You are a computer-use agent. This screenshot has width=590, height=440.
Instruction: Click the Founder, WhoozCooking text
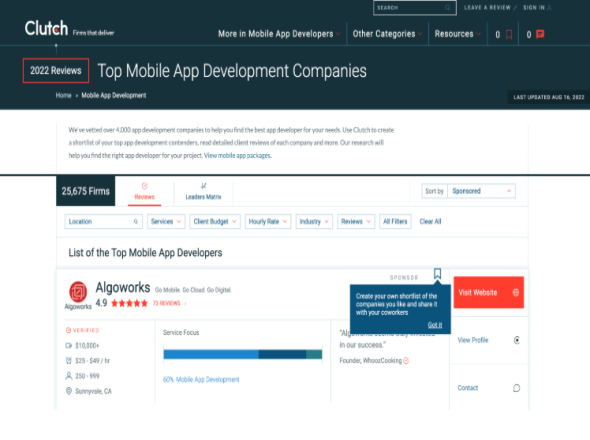371,361
